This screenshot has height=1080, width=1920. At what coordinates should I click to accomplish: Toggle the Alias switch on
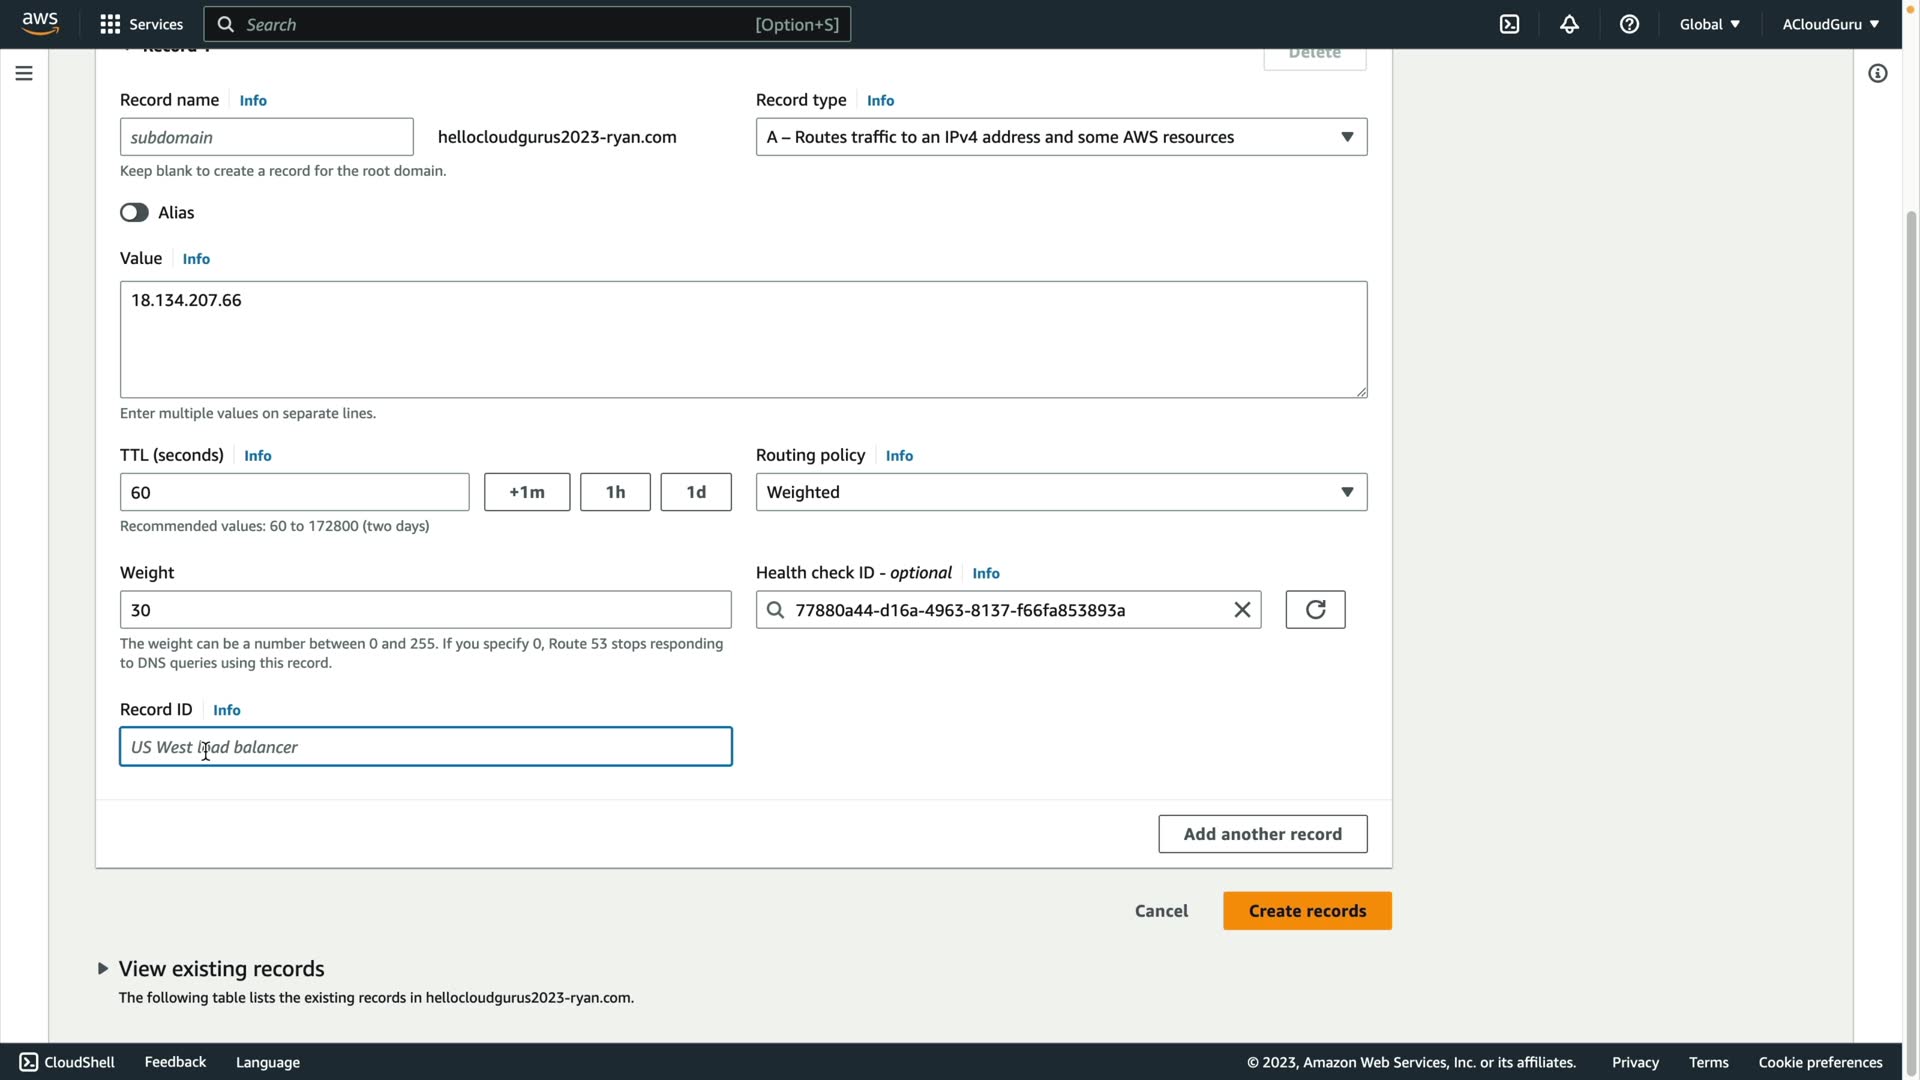coord(134,212)
